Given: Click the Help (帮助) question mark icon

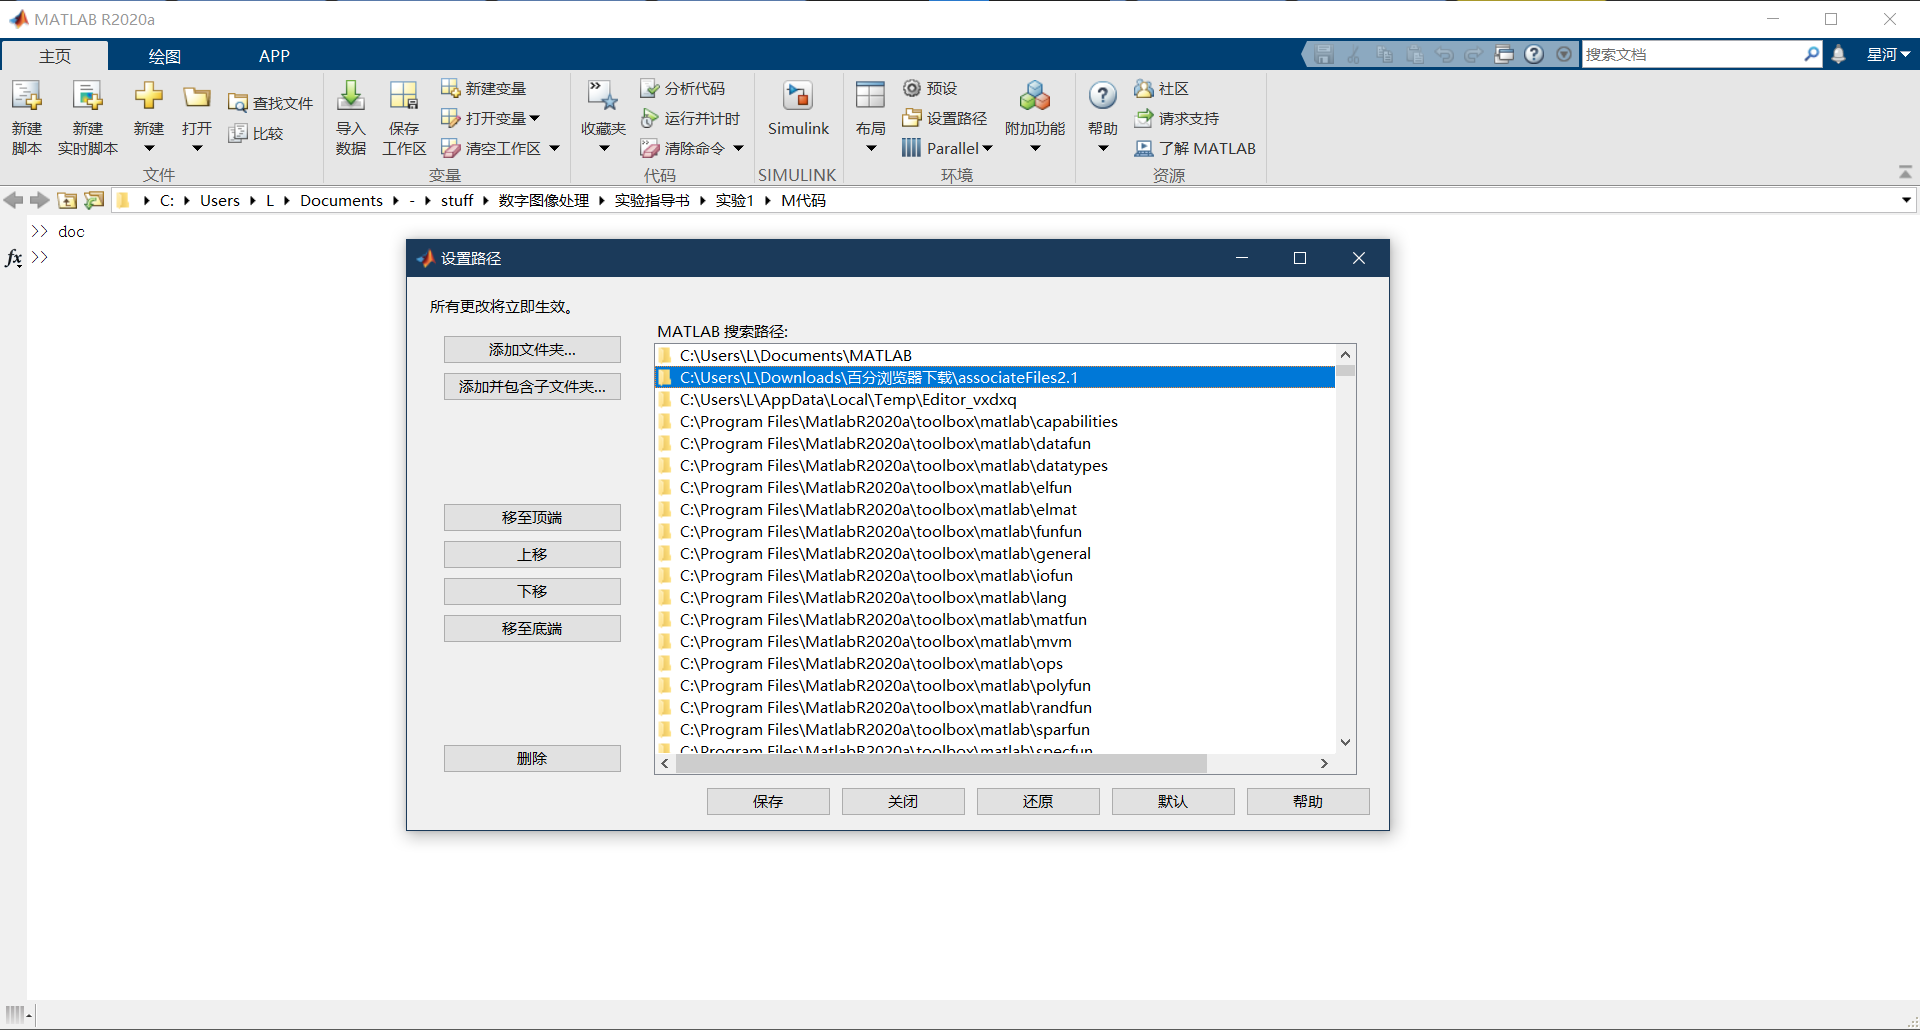Looking at the screenshot, I should coord(1102,96).
